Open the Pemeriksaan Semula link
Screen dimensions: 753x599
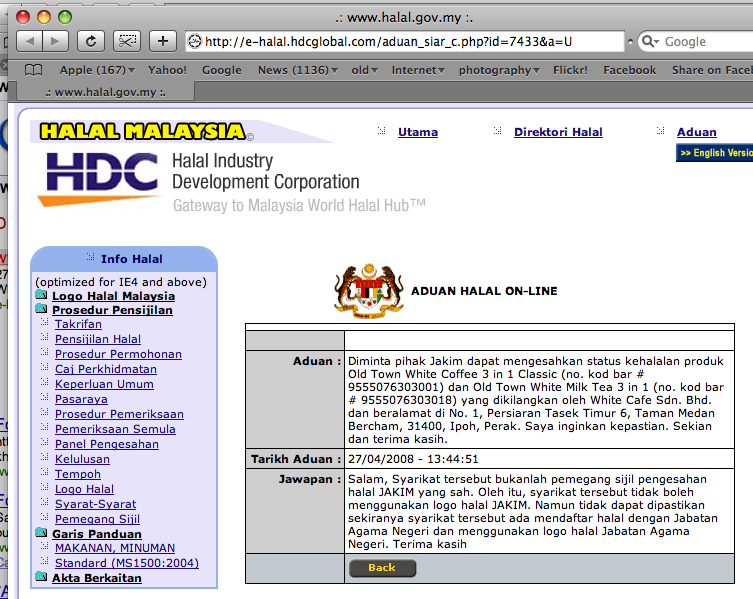coord(115,429)
